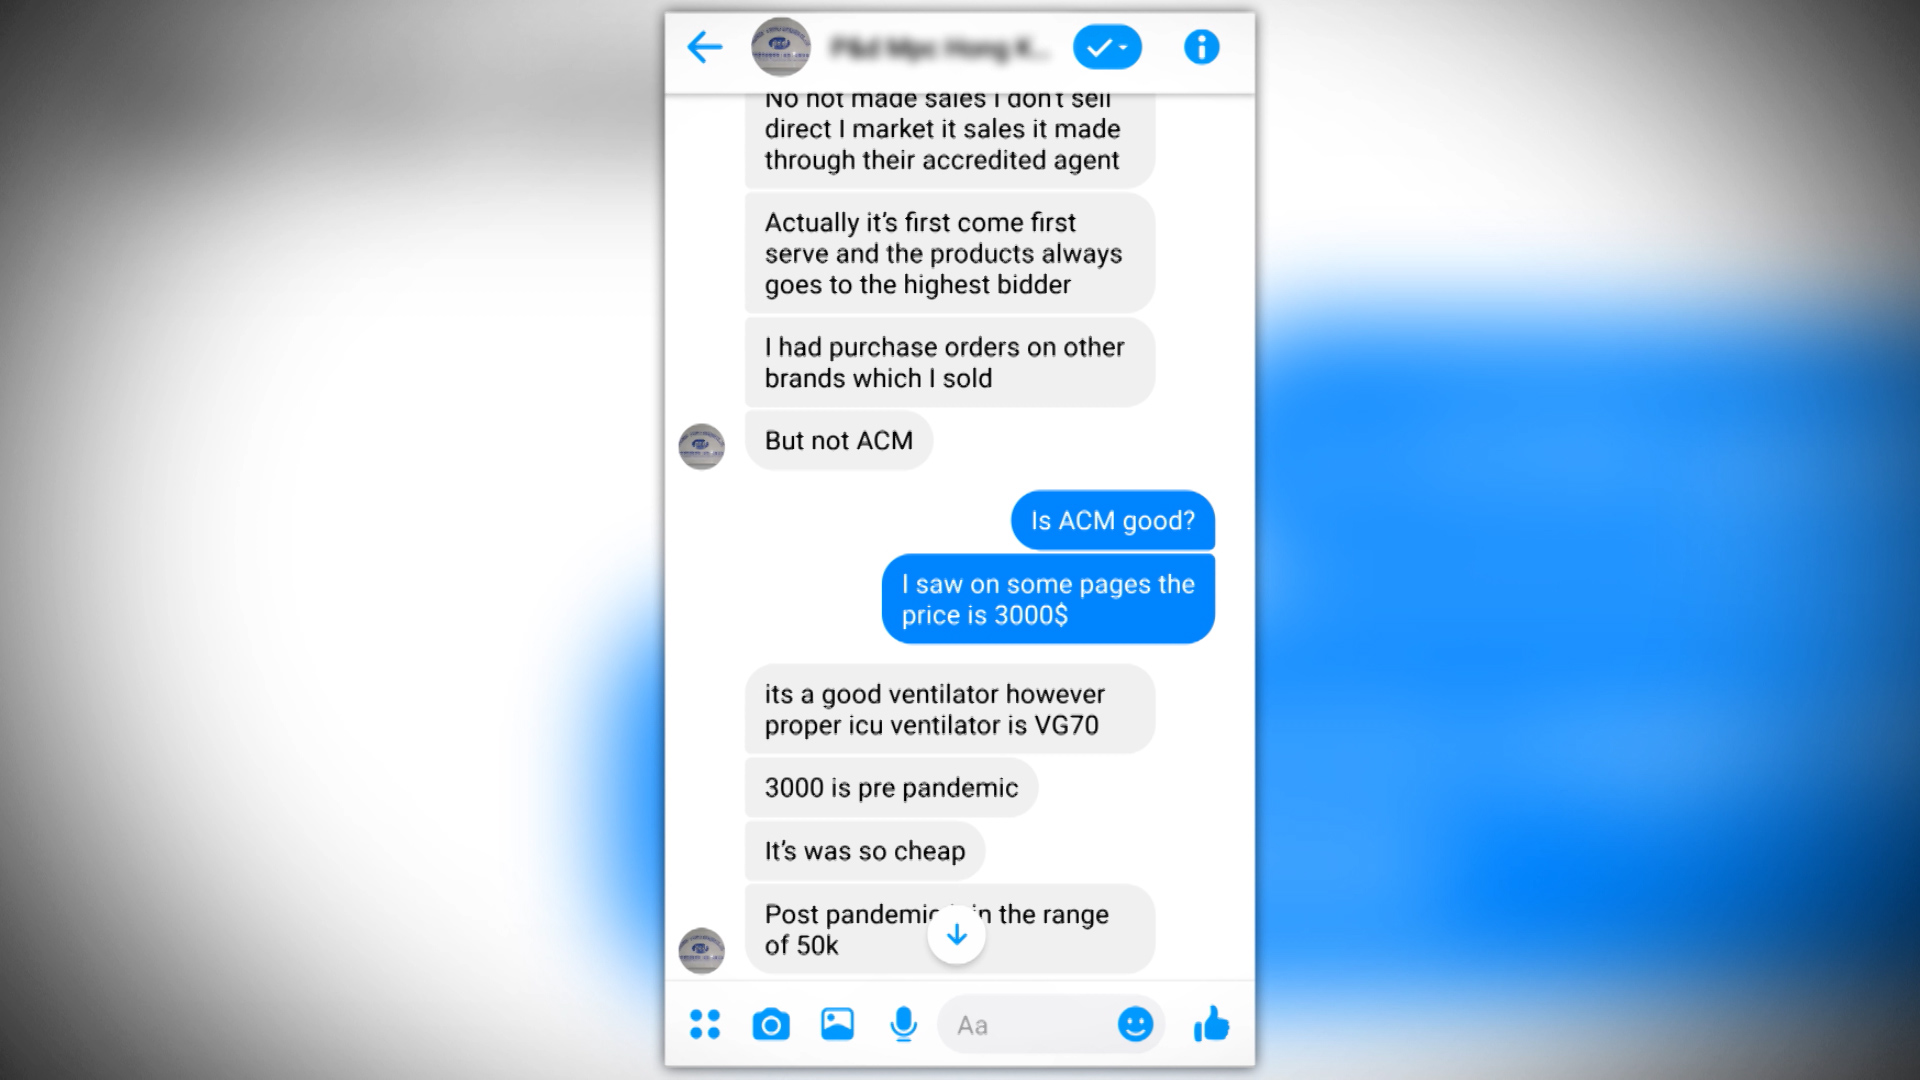The height and width of the screenshot is (1080, 1920).
Task: Select the "3000 is pre pandemic" bubble
Action: click(891, 787)
